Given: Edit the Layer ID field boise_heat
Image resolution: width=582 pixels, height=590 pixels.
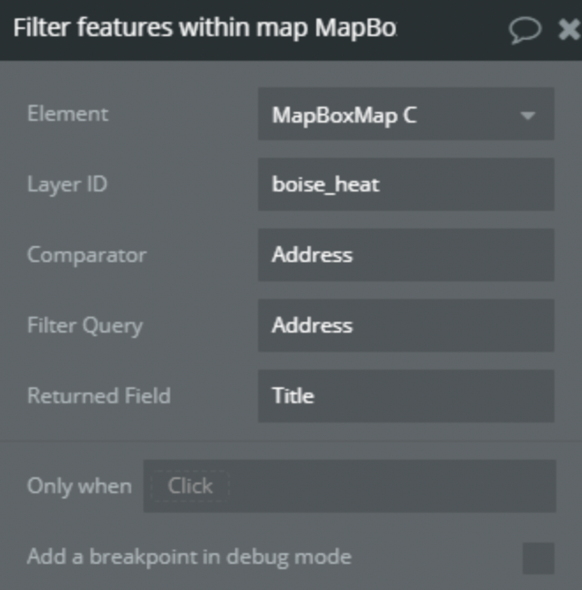Looking at the screenshot, I should click(x=406, y=184).
